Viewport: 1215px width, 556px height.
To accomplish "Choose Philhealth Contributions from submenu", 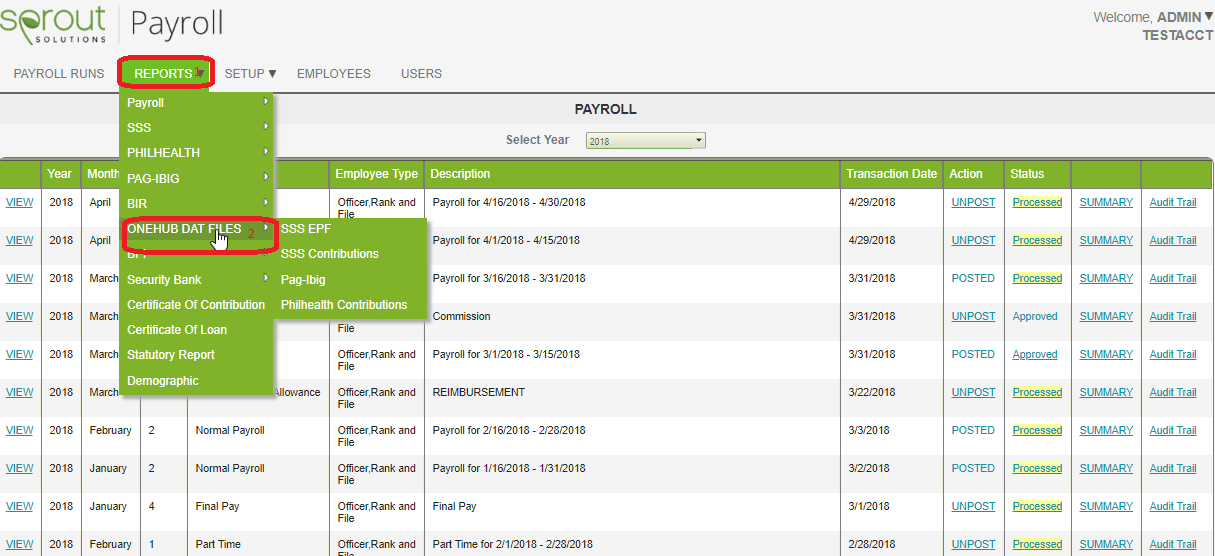I will 350,305.
